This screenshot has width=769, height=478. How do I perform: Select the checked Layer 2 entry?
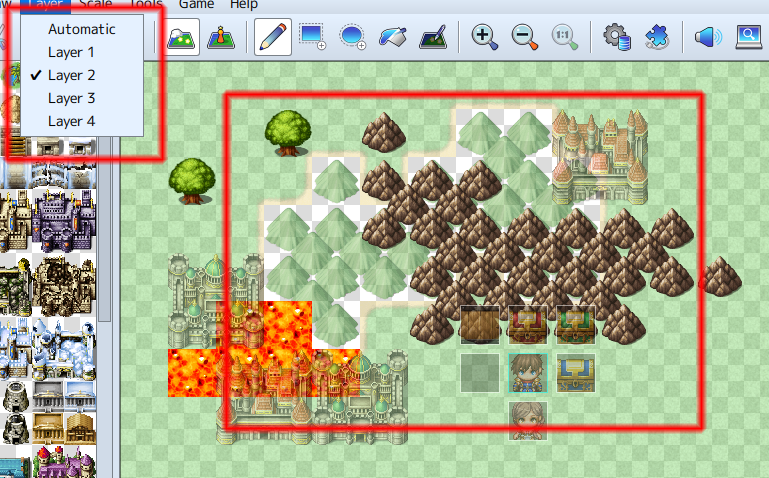tap(82, 75)
